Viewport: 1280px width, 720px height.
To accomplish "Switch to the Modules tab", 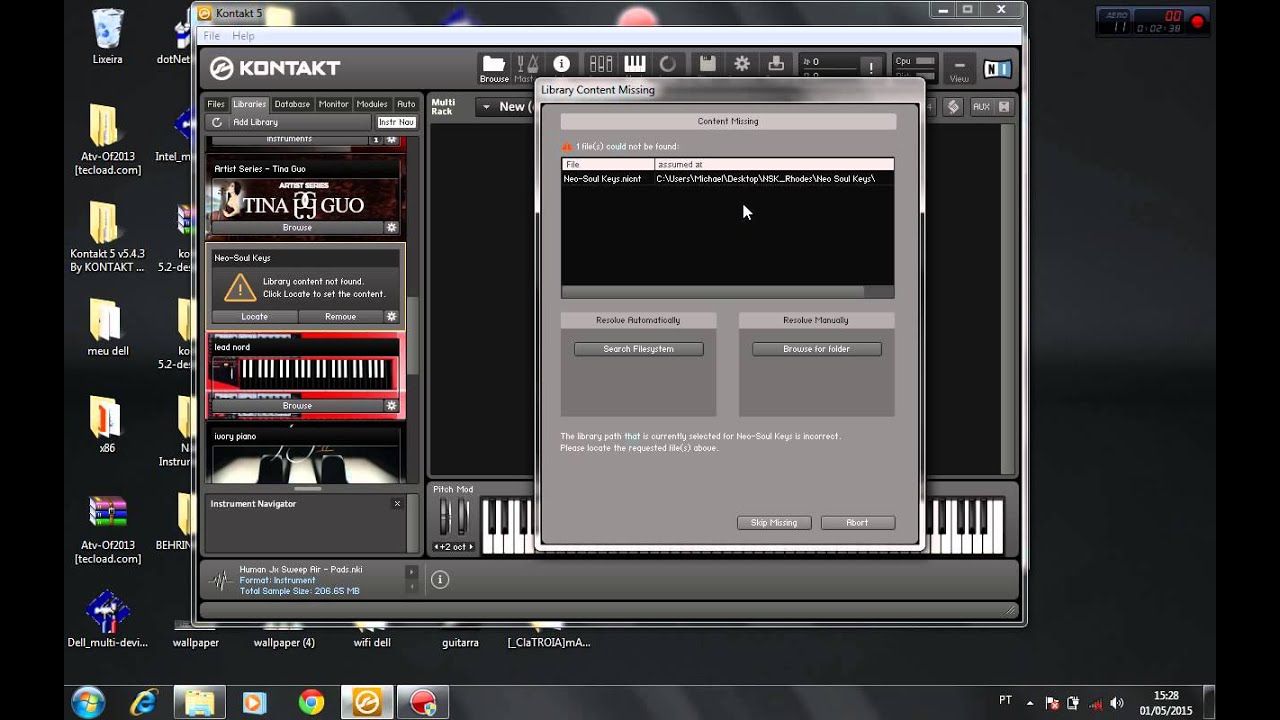I will (372, 104).
